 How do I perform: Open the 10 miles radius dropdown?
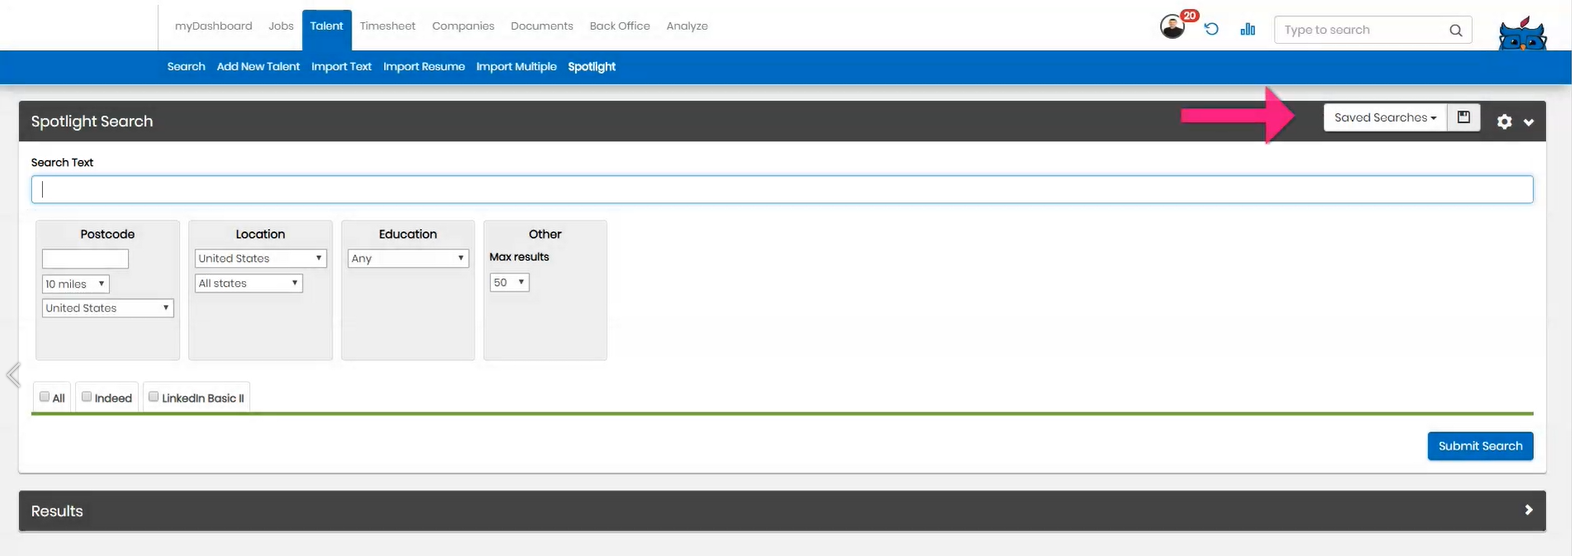tap(75, 284)
